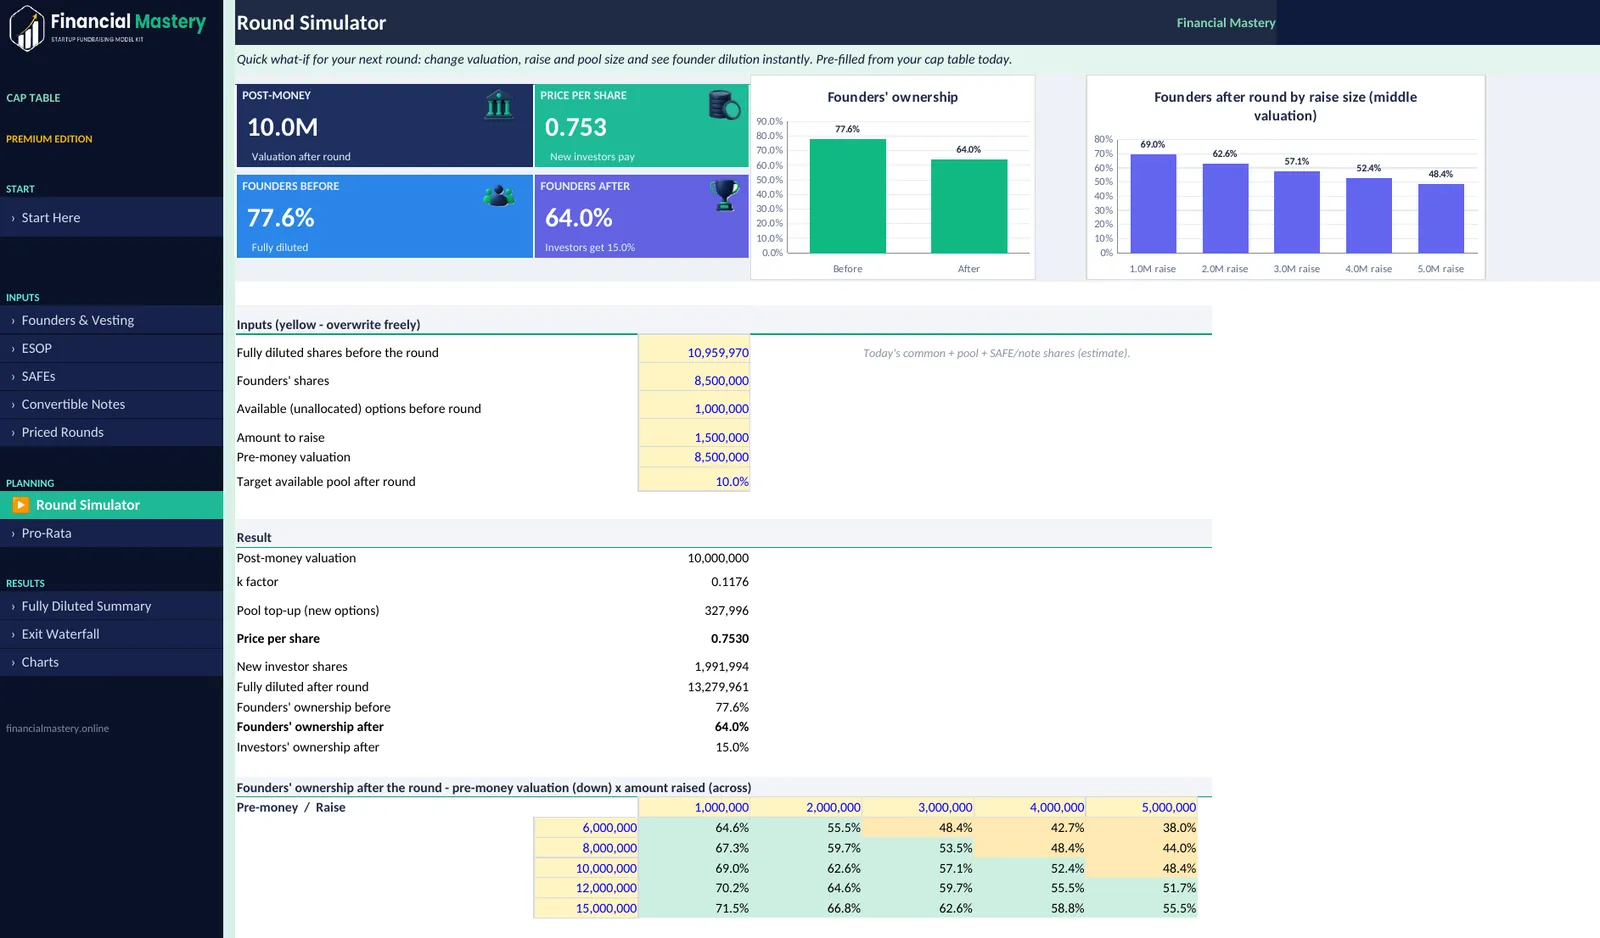Open the ESOP sheet link
This screenshot has width=1600, height=938.
pyautogui.click(x=111, y=348)
